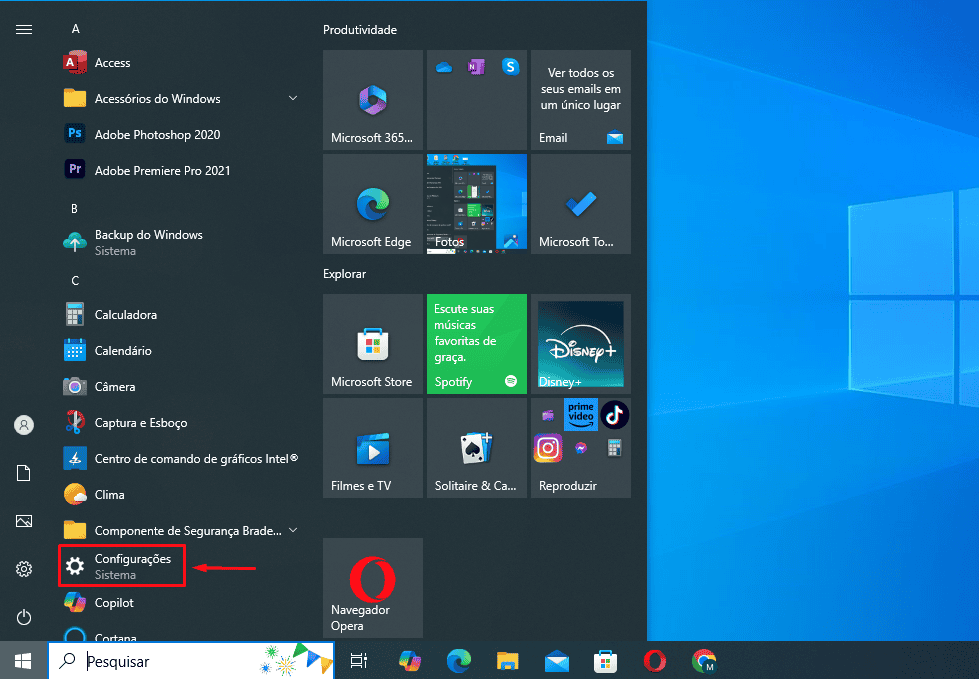The height and width of the screenshot is (679, 979).
Task: Open the Clima weather app
Action: coord(180,495)
